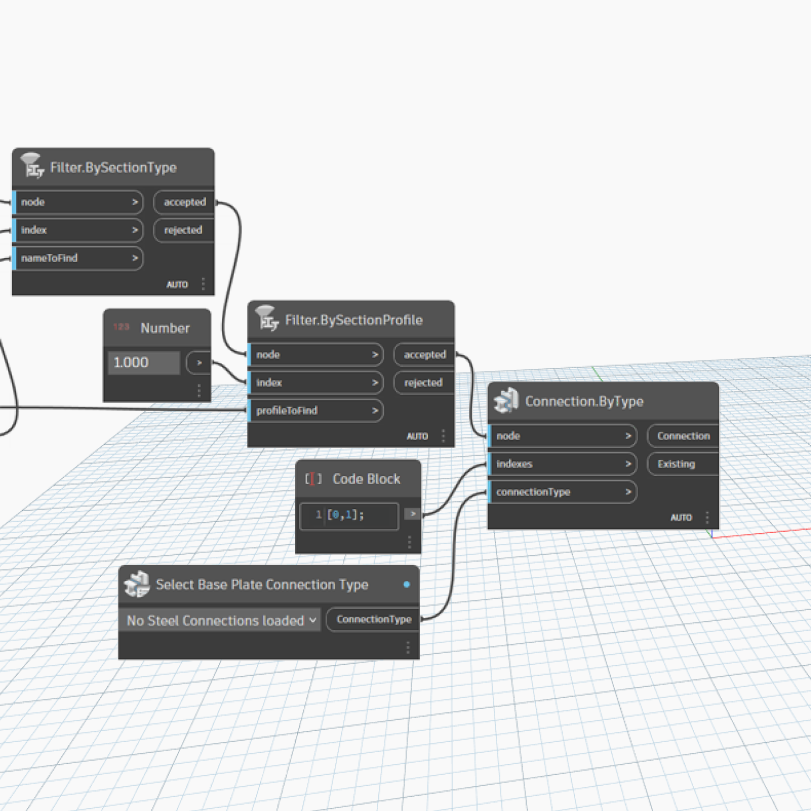Click the Select Base Plate Connection Type icon
The image size is (811, 811).
pos(137,584)
